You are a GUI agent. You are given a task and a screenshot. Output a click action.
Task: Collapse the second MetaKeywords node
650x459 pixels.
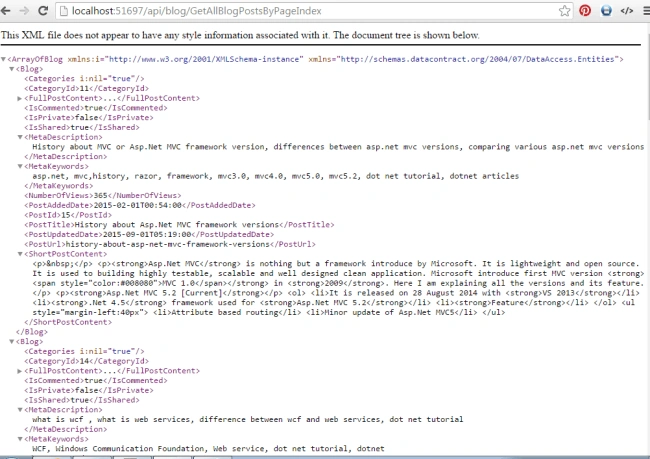pos(19,439)
